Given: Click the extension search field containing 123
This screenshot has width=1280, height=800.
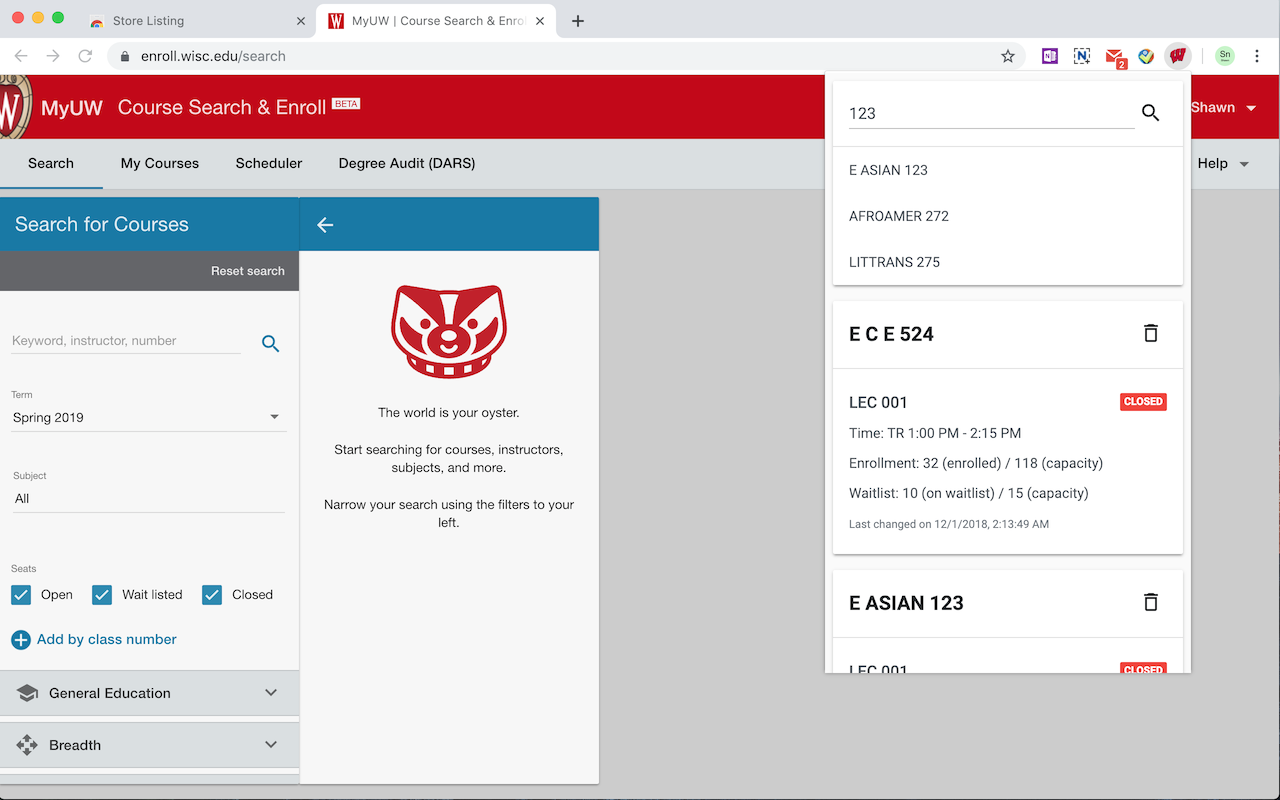Looking at the screenshot, I should (x=991, y=113).
